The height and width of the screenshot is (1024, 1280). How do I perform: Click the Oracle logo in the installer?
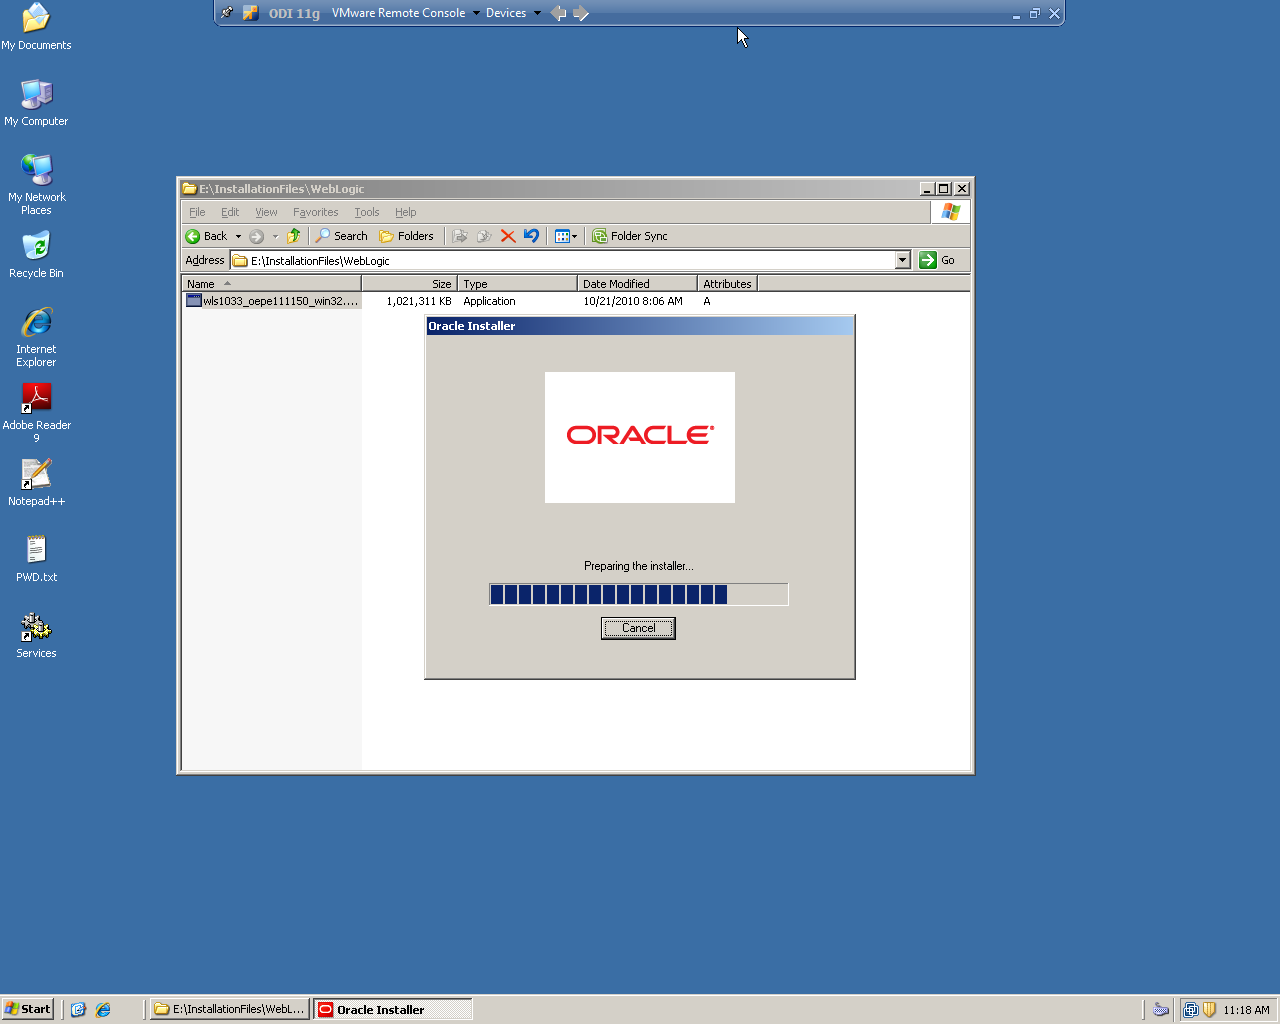point(640,437)
